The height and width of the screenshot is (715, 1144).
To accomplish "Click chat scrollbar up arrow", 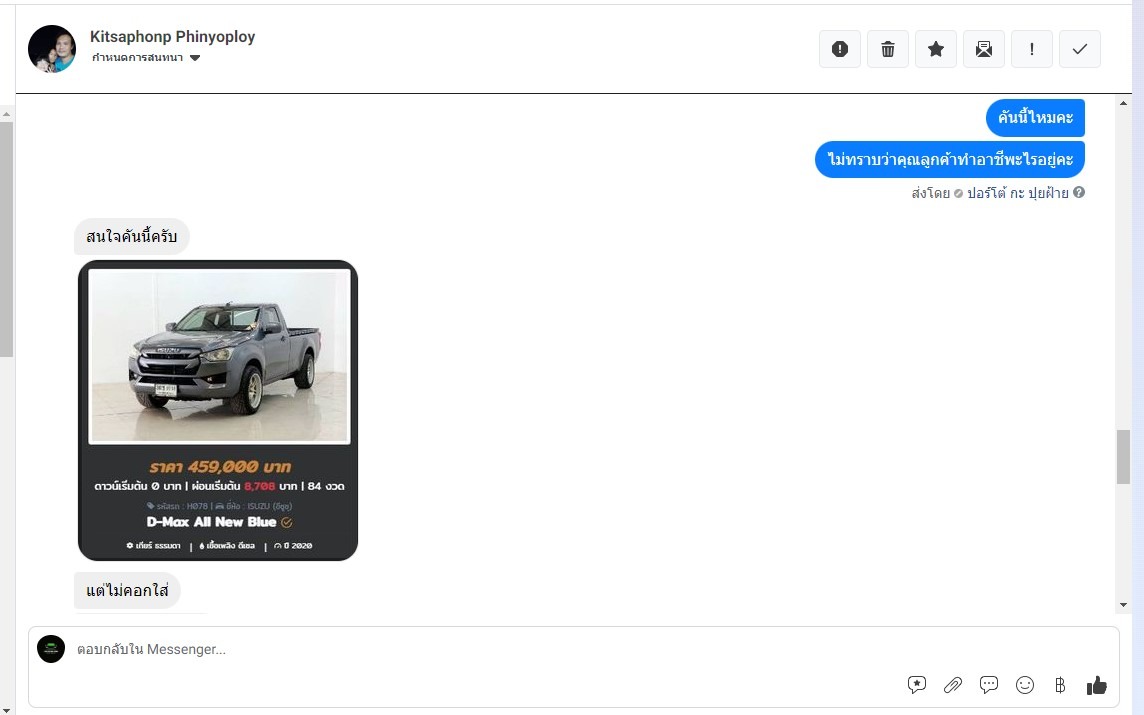I will coord(1124,104).
